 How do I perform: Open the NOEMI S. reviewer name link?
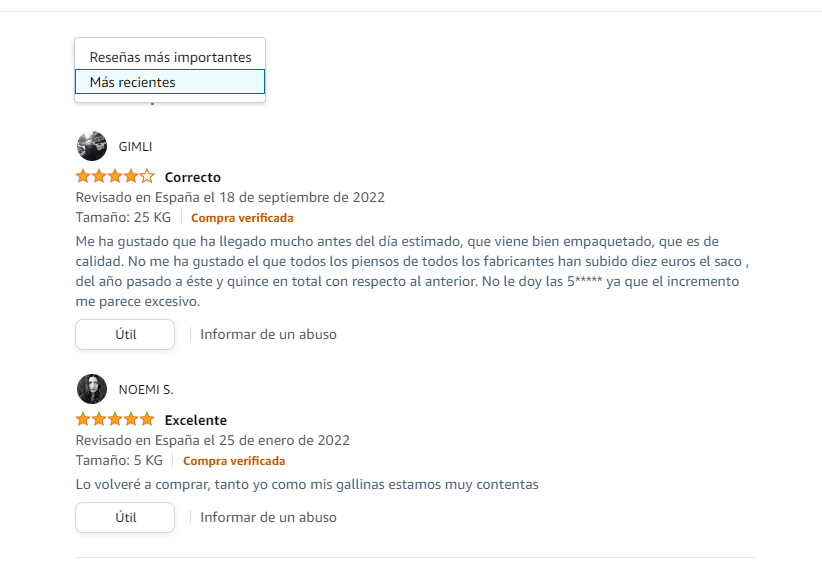[x=146, y=390]
